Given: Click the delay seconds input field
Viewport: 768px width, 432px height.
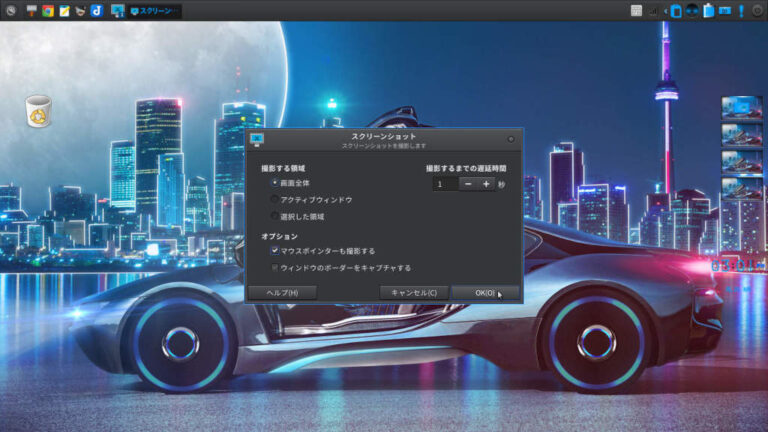Looking at the screenshot, I should 444,184.
